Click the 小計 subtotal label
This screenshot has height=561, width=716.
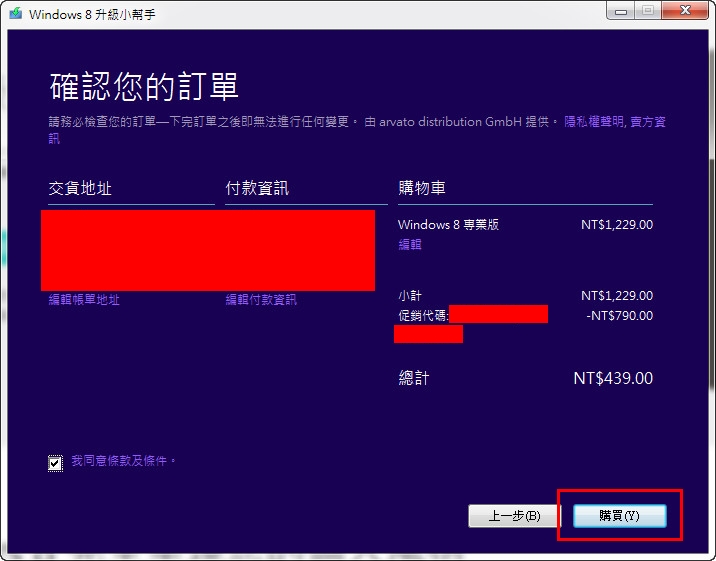pyautogui.click(x=410, y=295)
